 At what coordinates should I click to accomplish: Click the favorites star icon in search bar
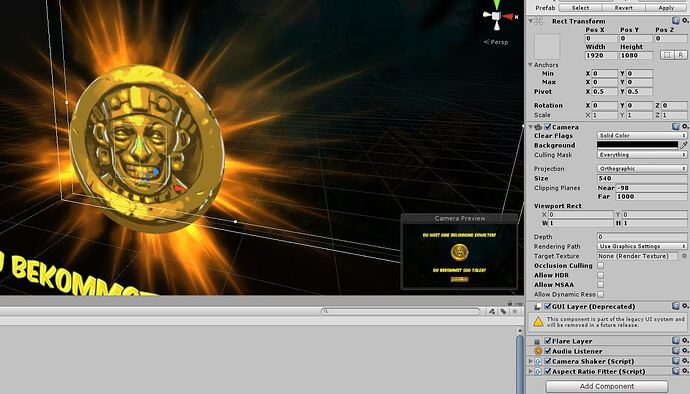tap(514, 311)
